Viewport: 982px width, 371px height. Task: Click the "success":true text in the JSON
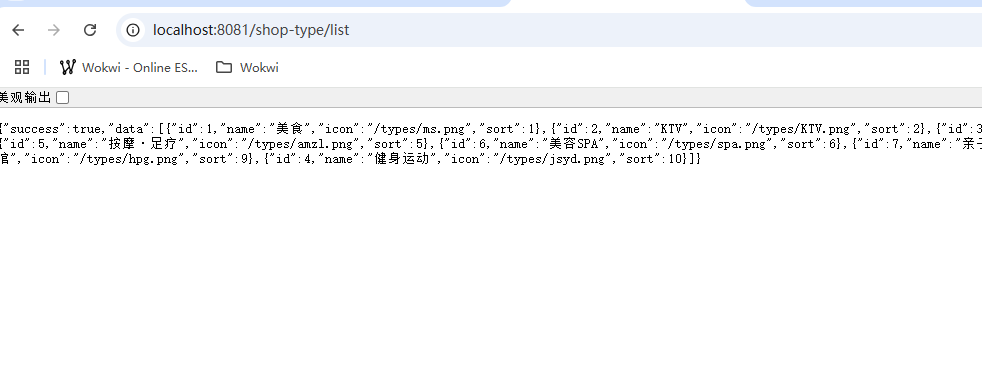click(x=49, y=129)
